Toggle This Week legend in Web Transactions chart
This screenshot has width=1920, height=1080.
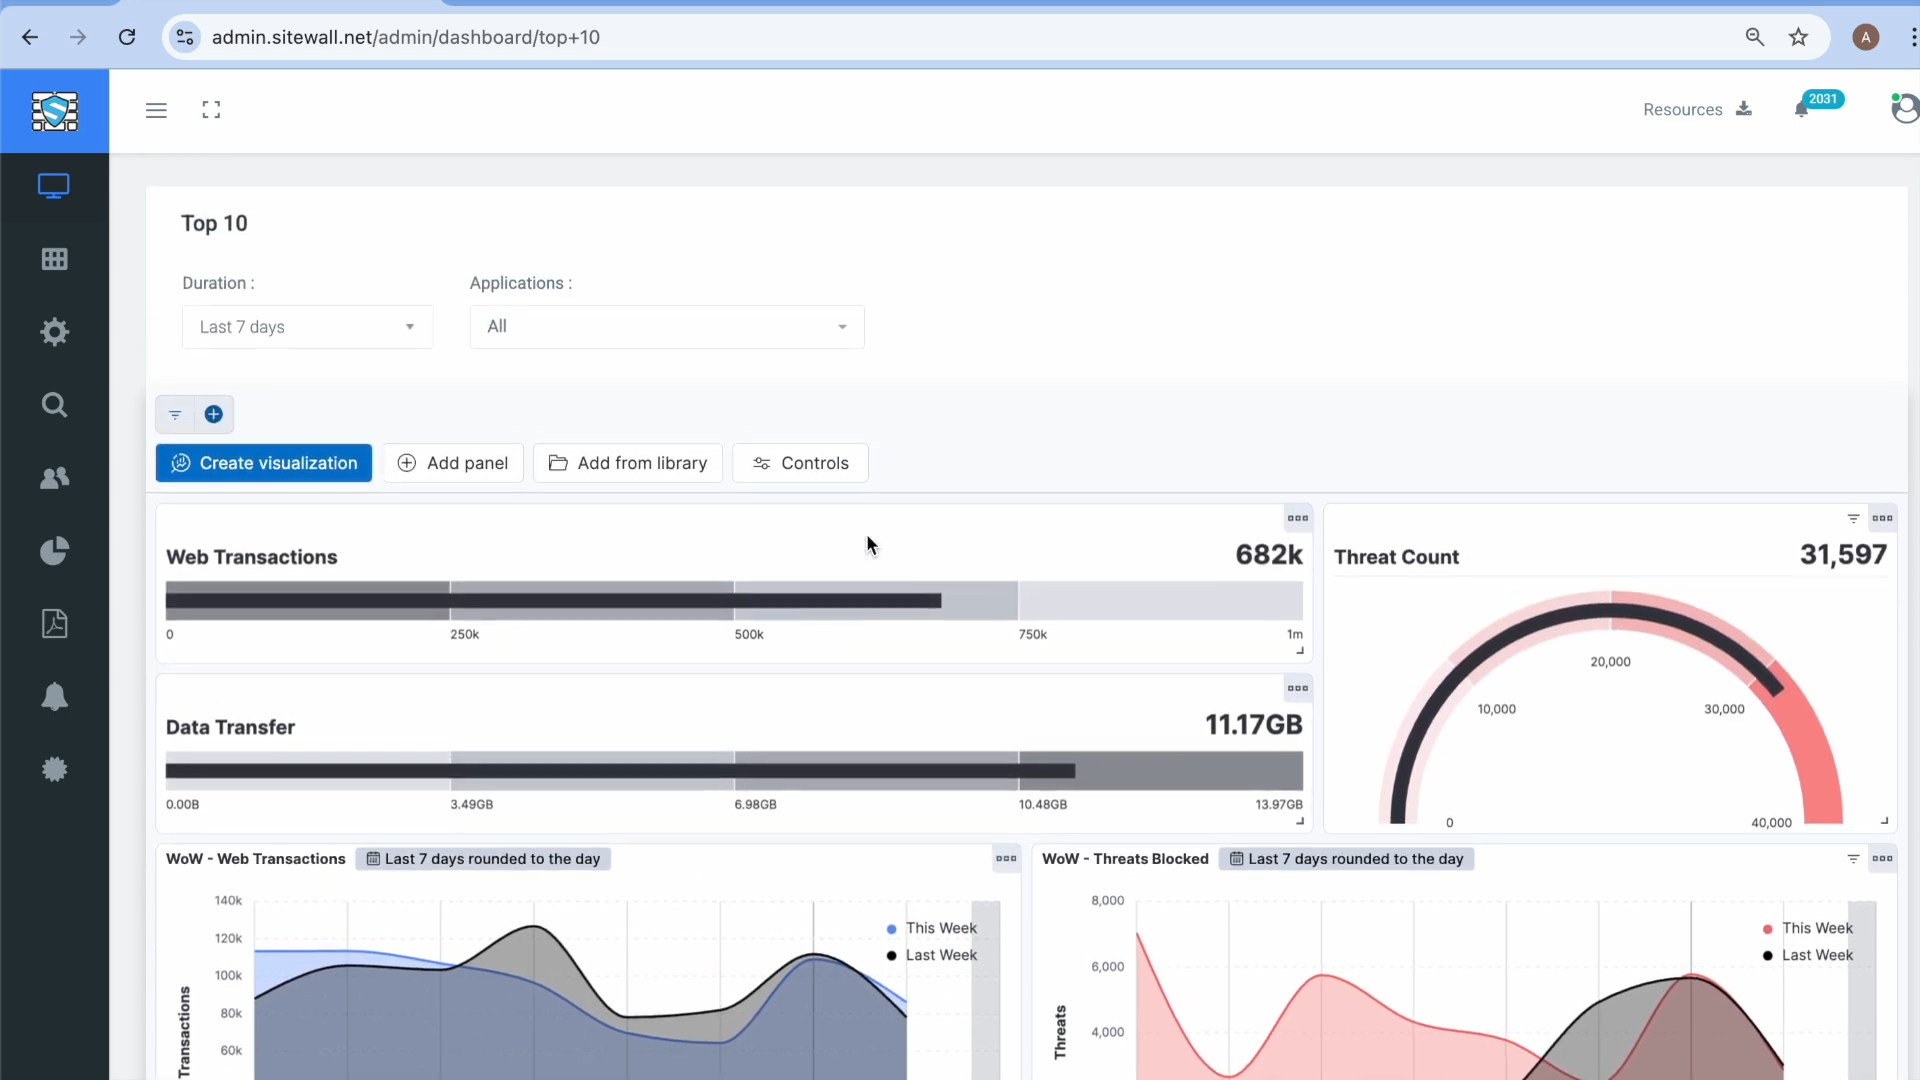coord(931,928)
